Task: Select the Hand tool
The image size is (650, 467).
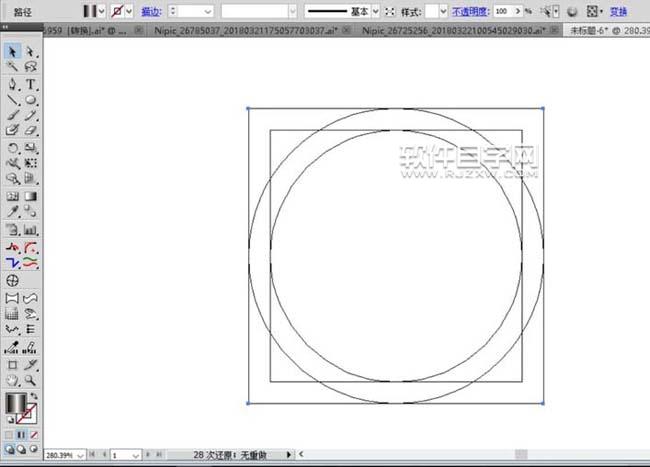Action: tap(12, 380)
